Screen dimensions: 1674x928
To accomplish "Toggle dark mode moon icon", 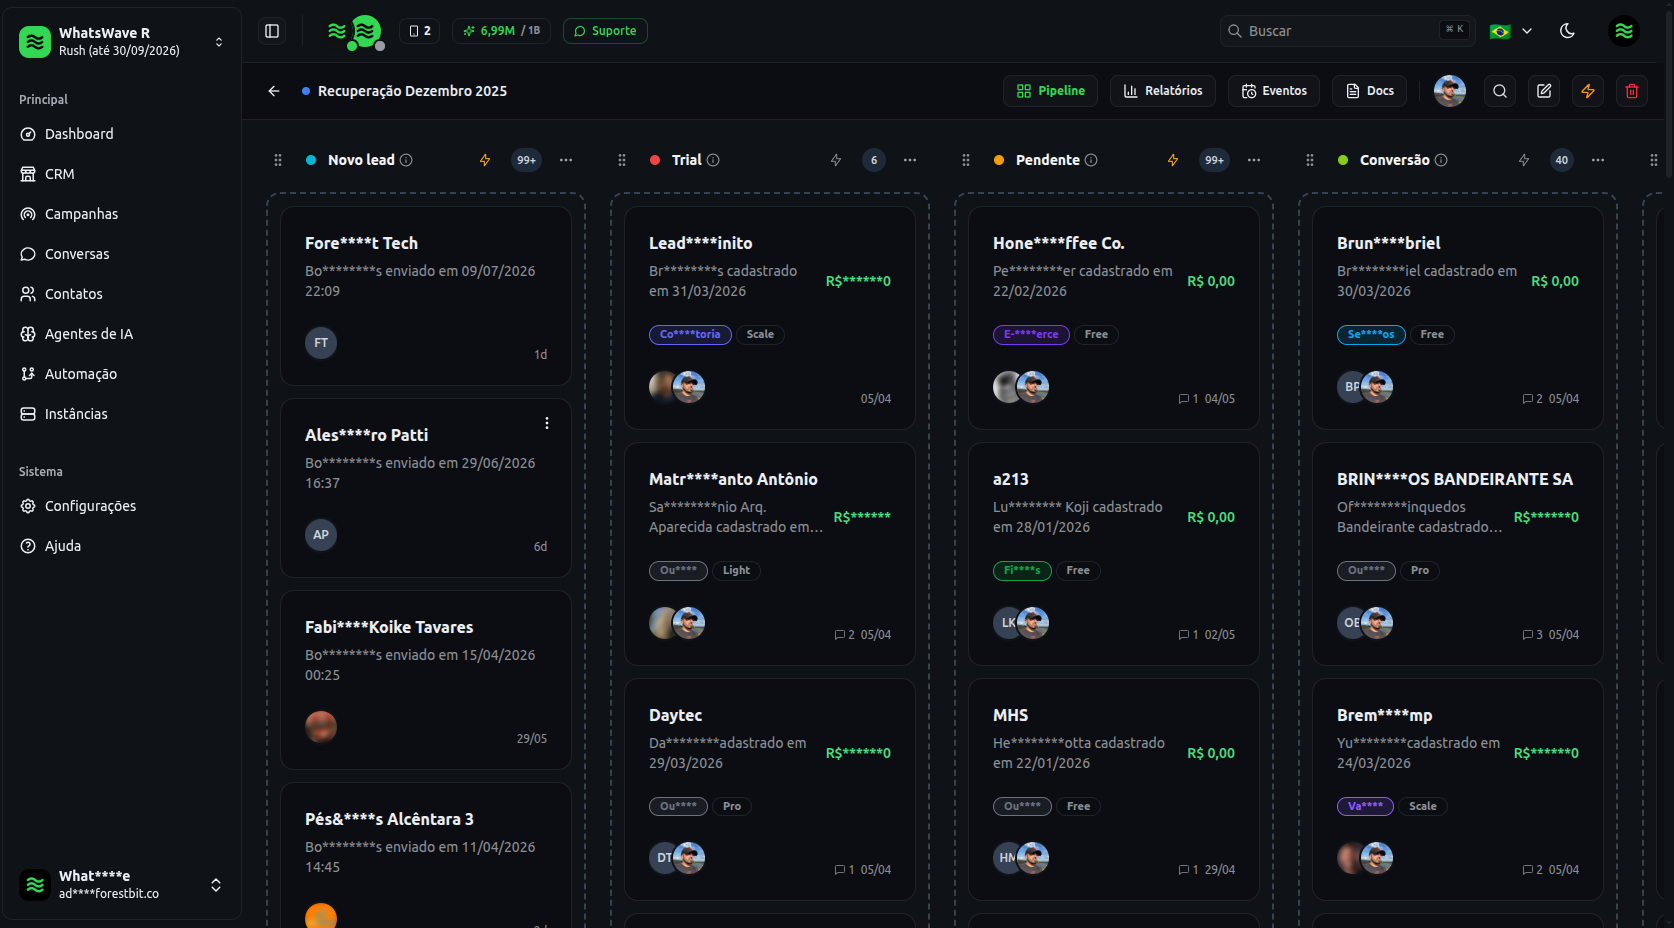I will (1567, 31).
